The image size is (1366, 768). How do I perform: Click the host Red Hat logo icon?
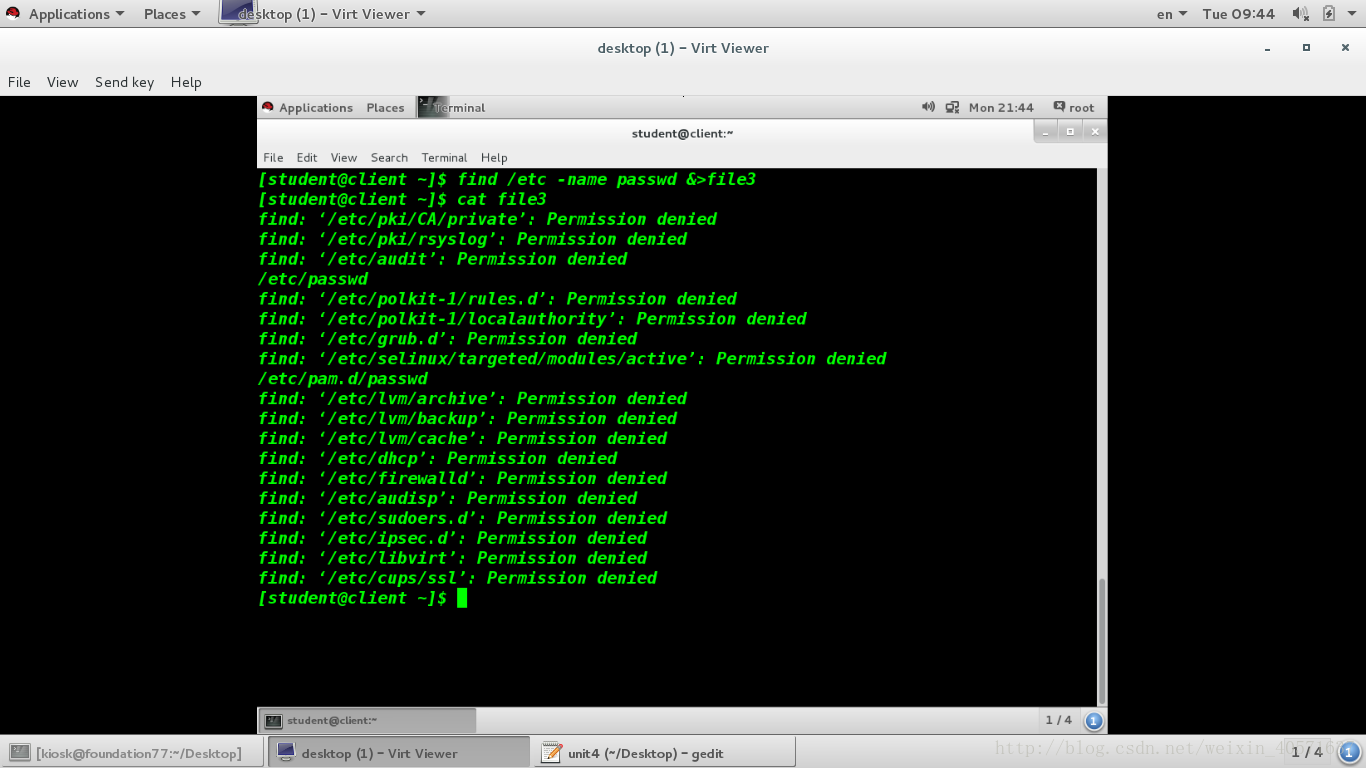point(13,14)
